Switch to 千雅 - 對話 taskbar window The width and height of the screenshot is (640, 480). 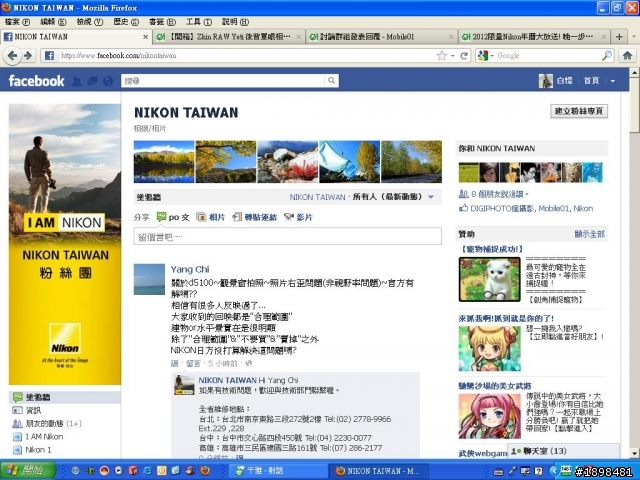pyautogui.click(x=277, y=471)
